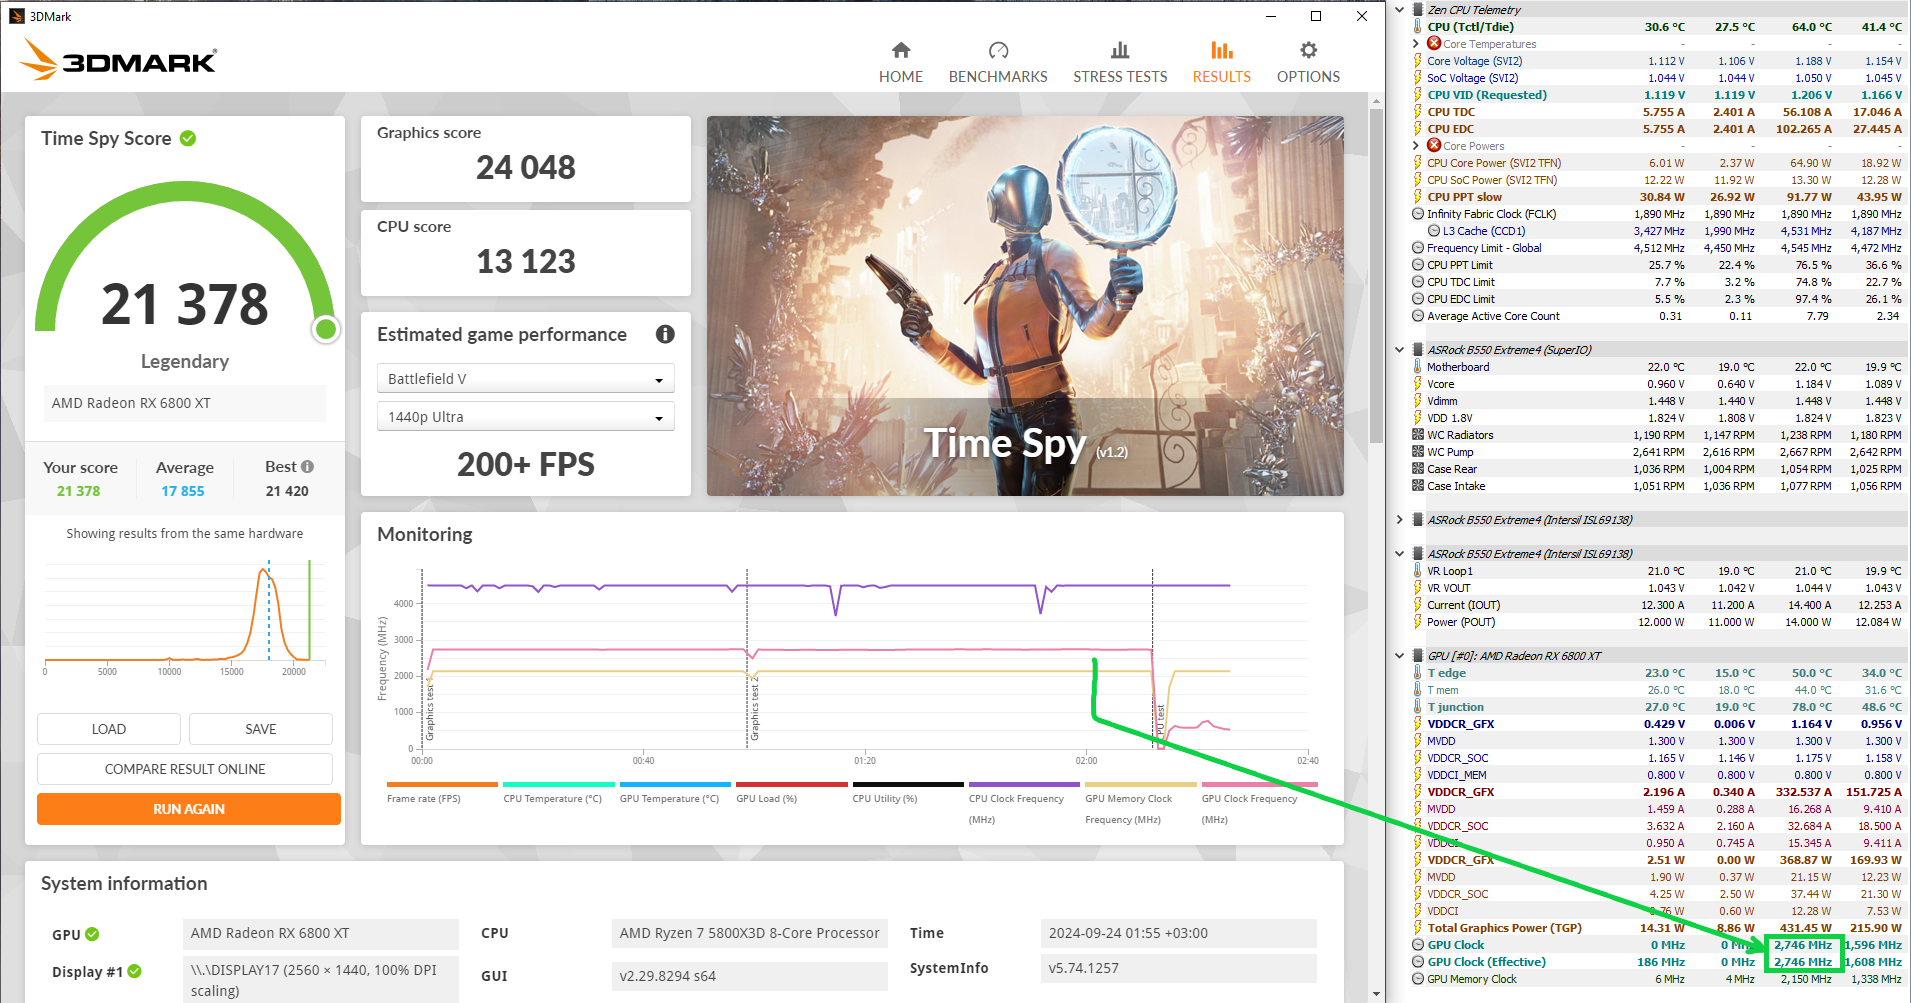Toggle the GPU Load (%) legend entry
This screenshot has height=1003, width=1911.
792,793
